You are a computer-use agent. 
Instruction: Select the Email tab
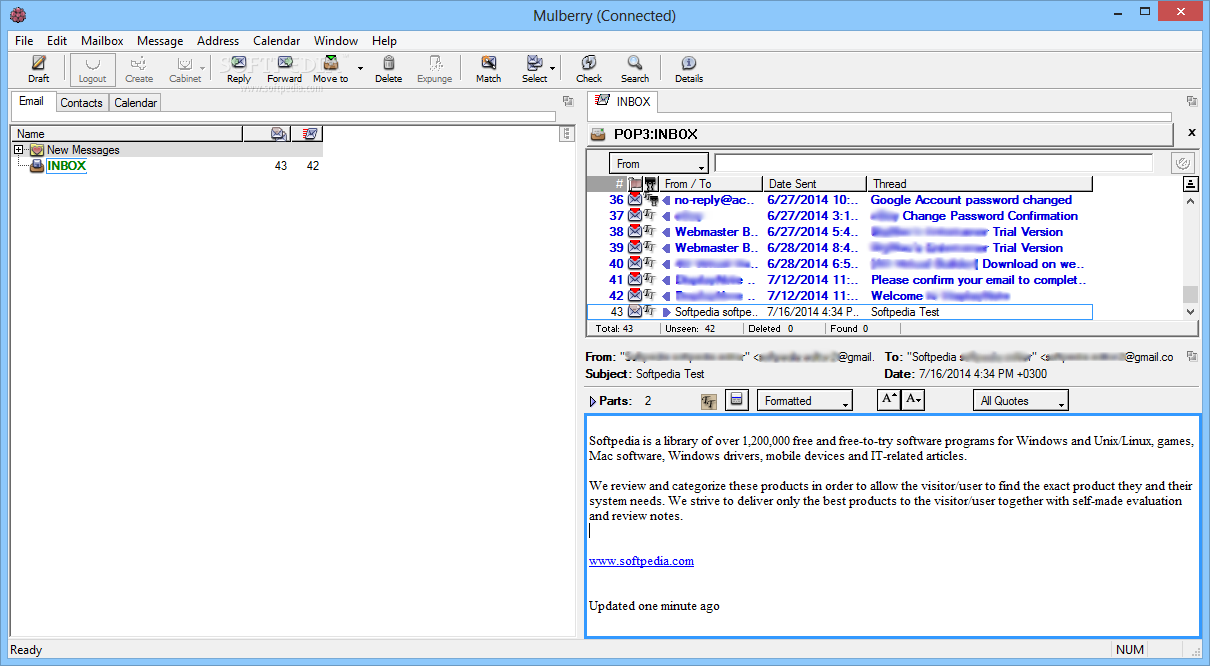click(x=32, y=101)
